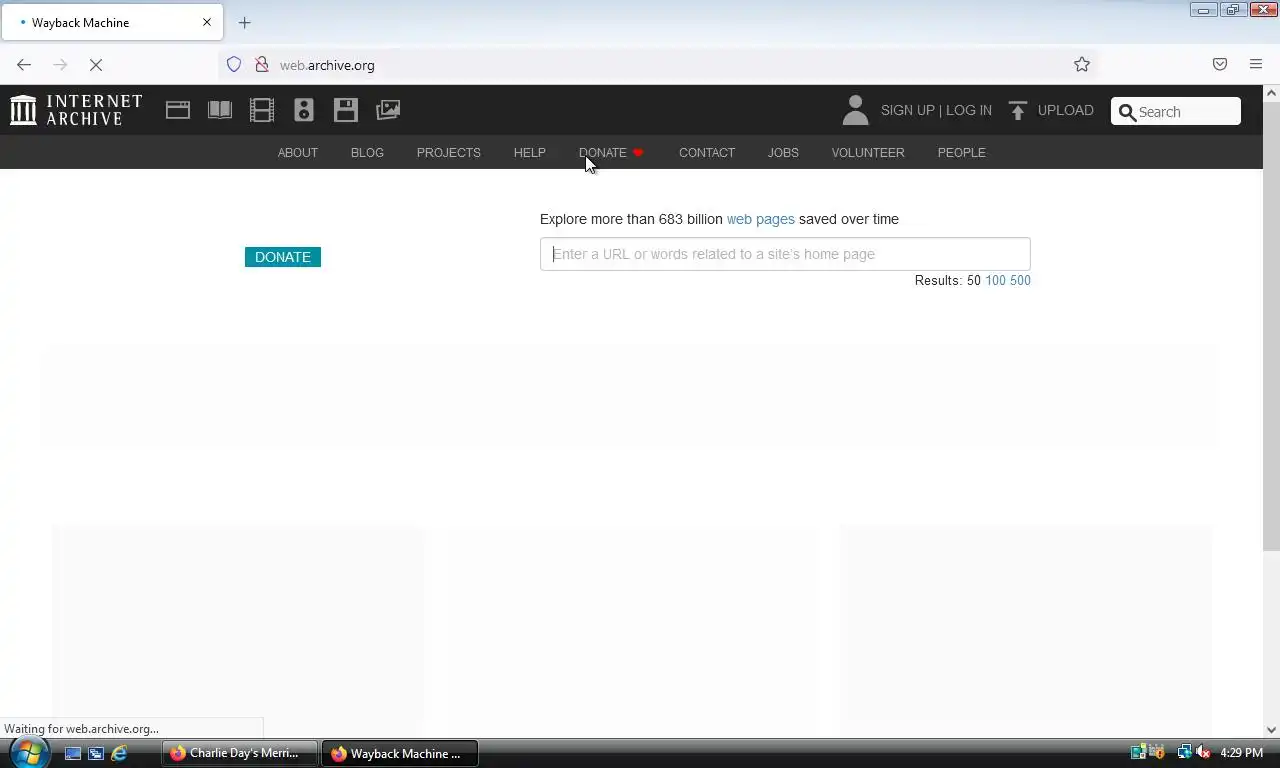Open the HELP menu item
This screenshot has height=768, width=1280.
point(530,152)
